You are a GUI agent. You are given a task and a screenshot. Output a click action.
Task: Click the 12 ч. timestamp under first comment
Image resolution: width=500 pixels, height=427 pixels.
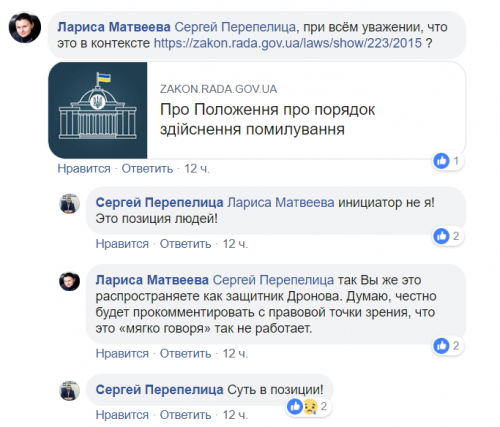click(x=197, y=169)
